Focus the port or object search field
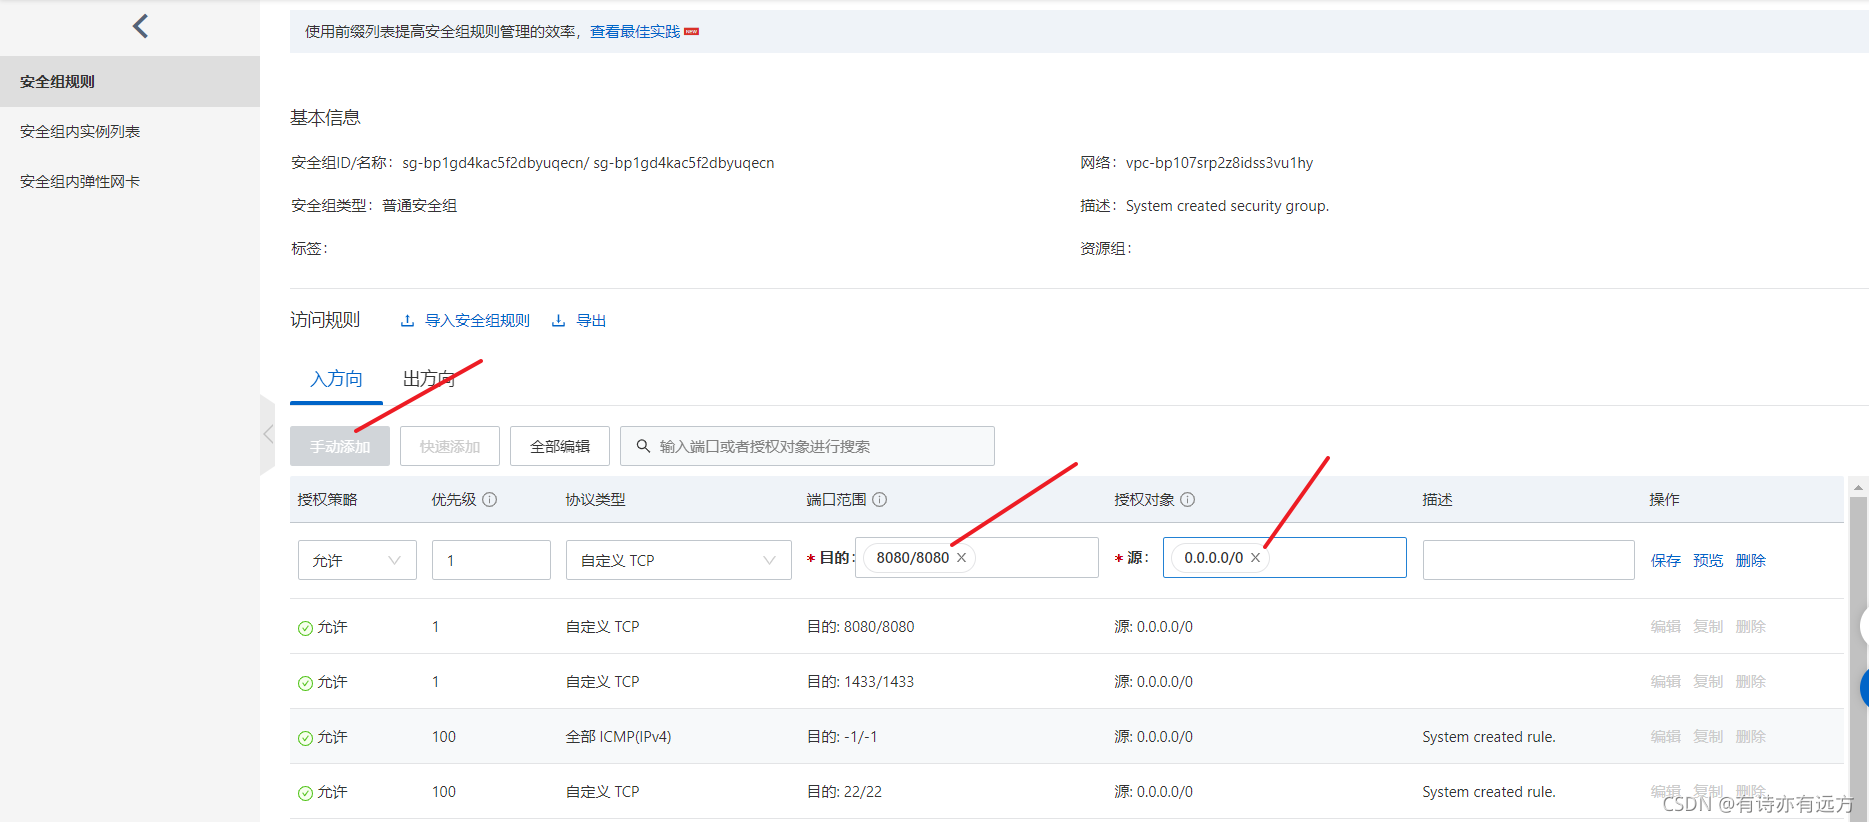1869x822 pixels. click(807, 446)
